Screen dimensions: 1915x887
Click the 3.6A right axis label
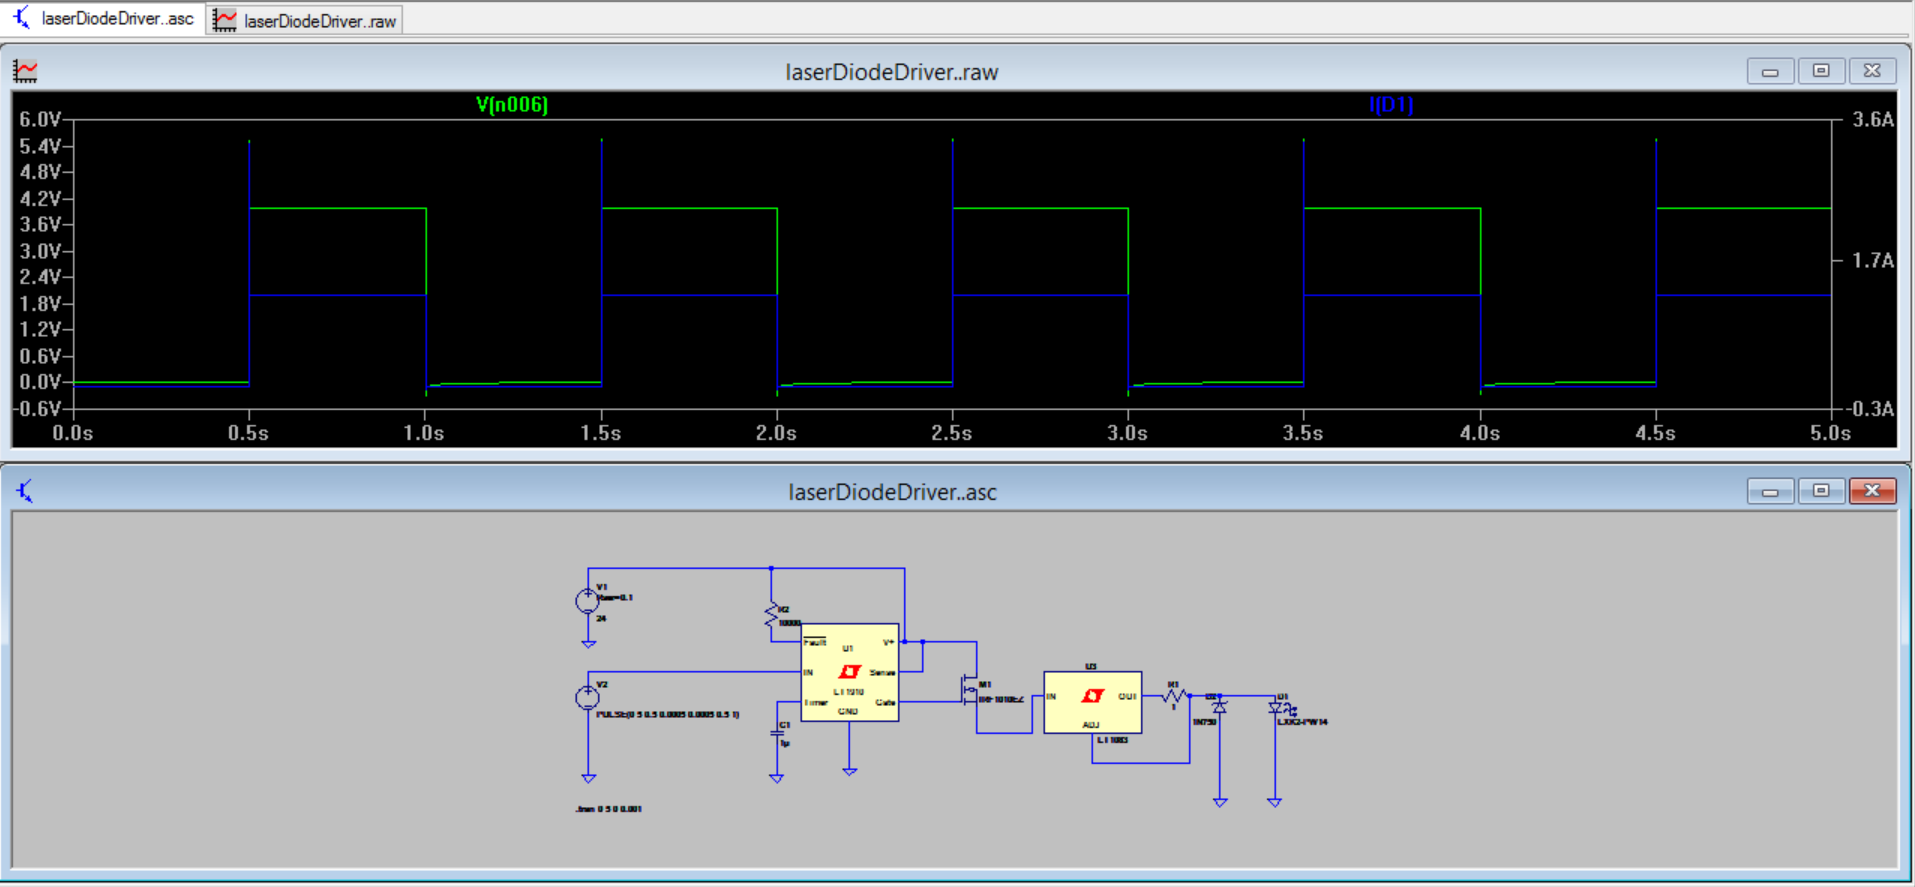1873,120
